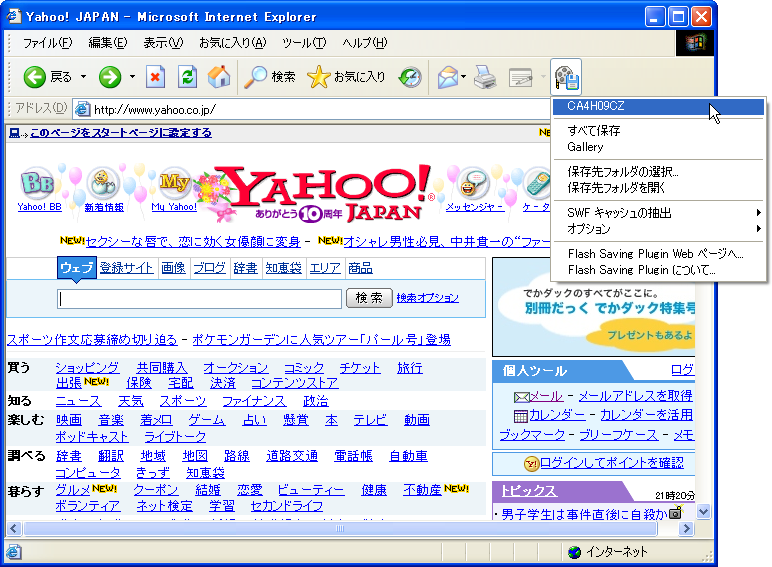The height and width of the screenshot is (567, 772).
Task: Open the オークション link
Action: point(236,368)
